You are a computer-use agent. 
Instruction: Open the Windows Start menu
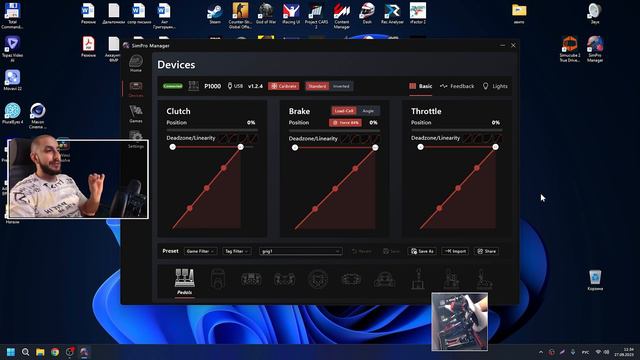11,352
